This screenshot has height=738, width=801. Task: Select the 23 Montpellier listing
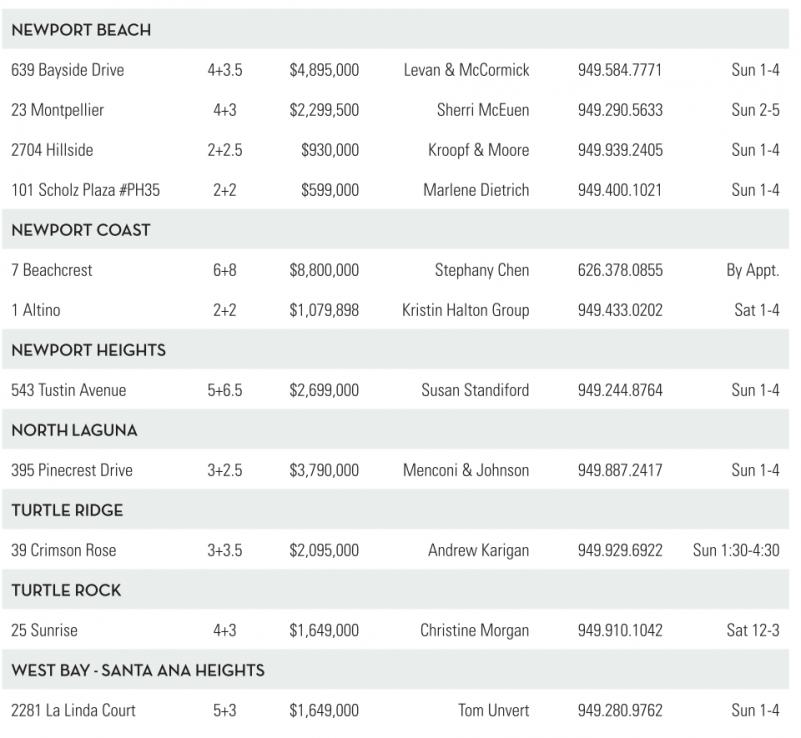tap(57, 110)
